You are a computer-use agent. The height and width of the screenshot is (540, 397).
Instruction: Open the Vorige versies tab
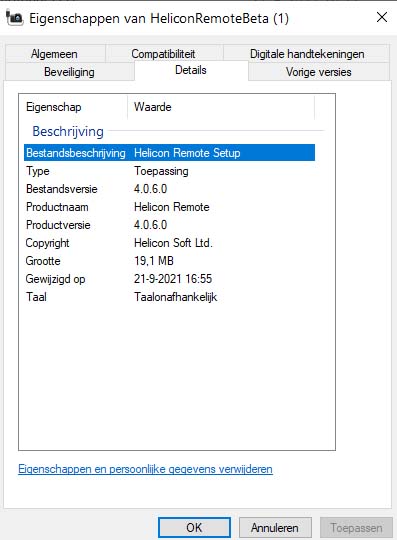[x=319, y=72]
